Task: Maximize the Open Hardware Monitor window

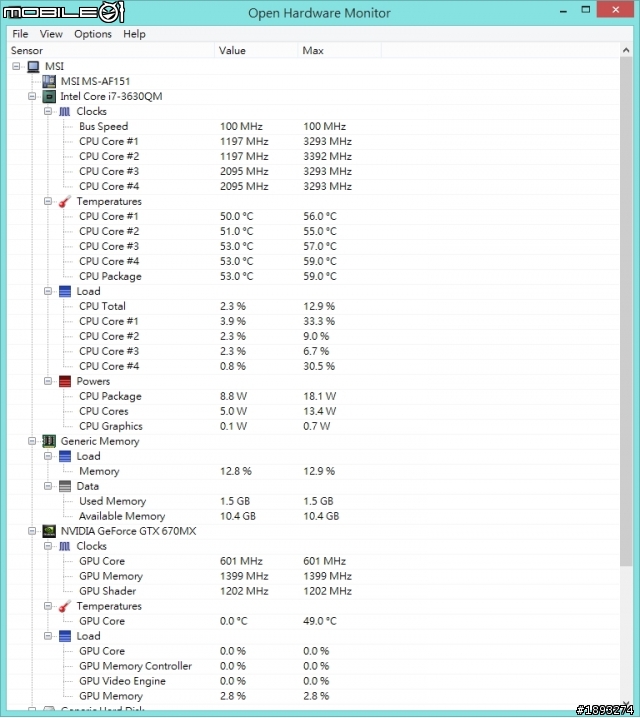Action: point(586,10)
